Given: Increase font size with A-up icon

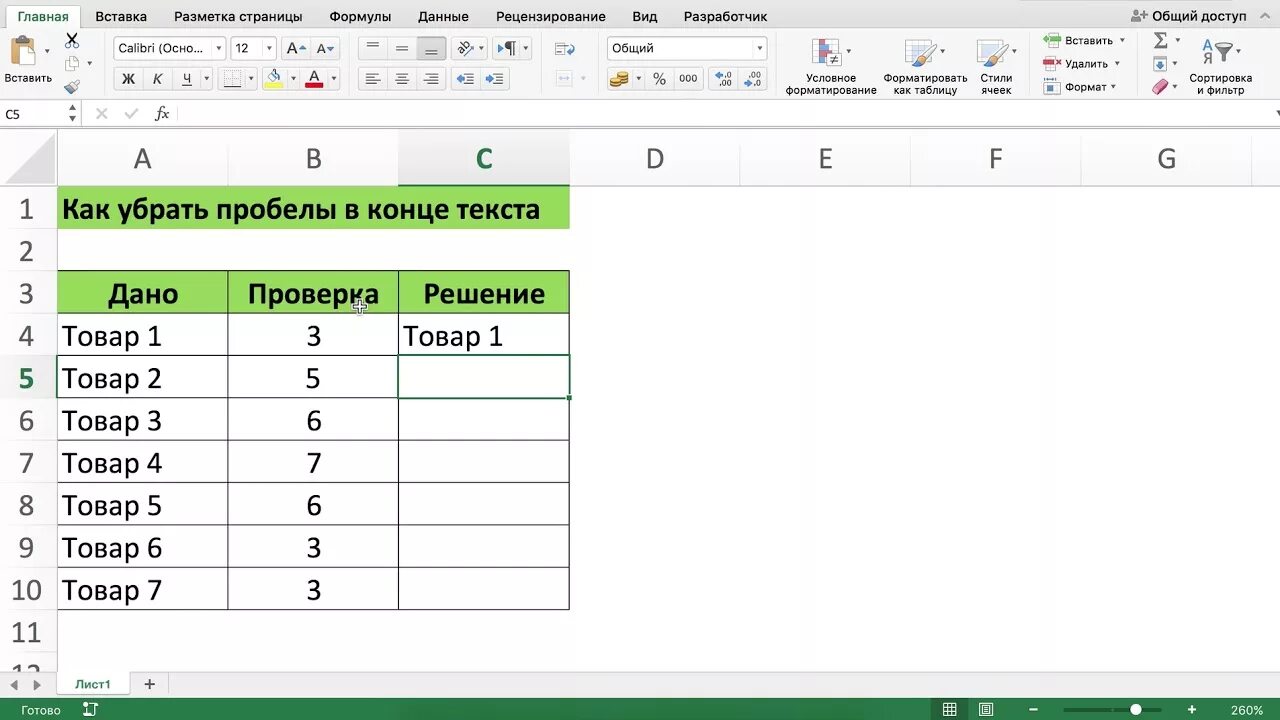Looking at the screenshot, I should [295, 48].
